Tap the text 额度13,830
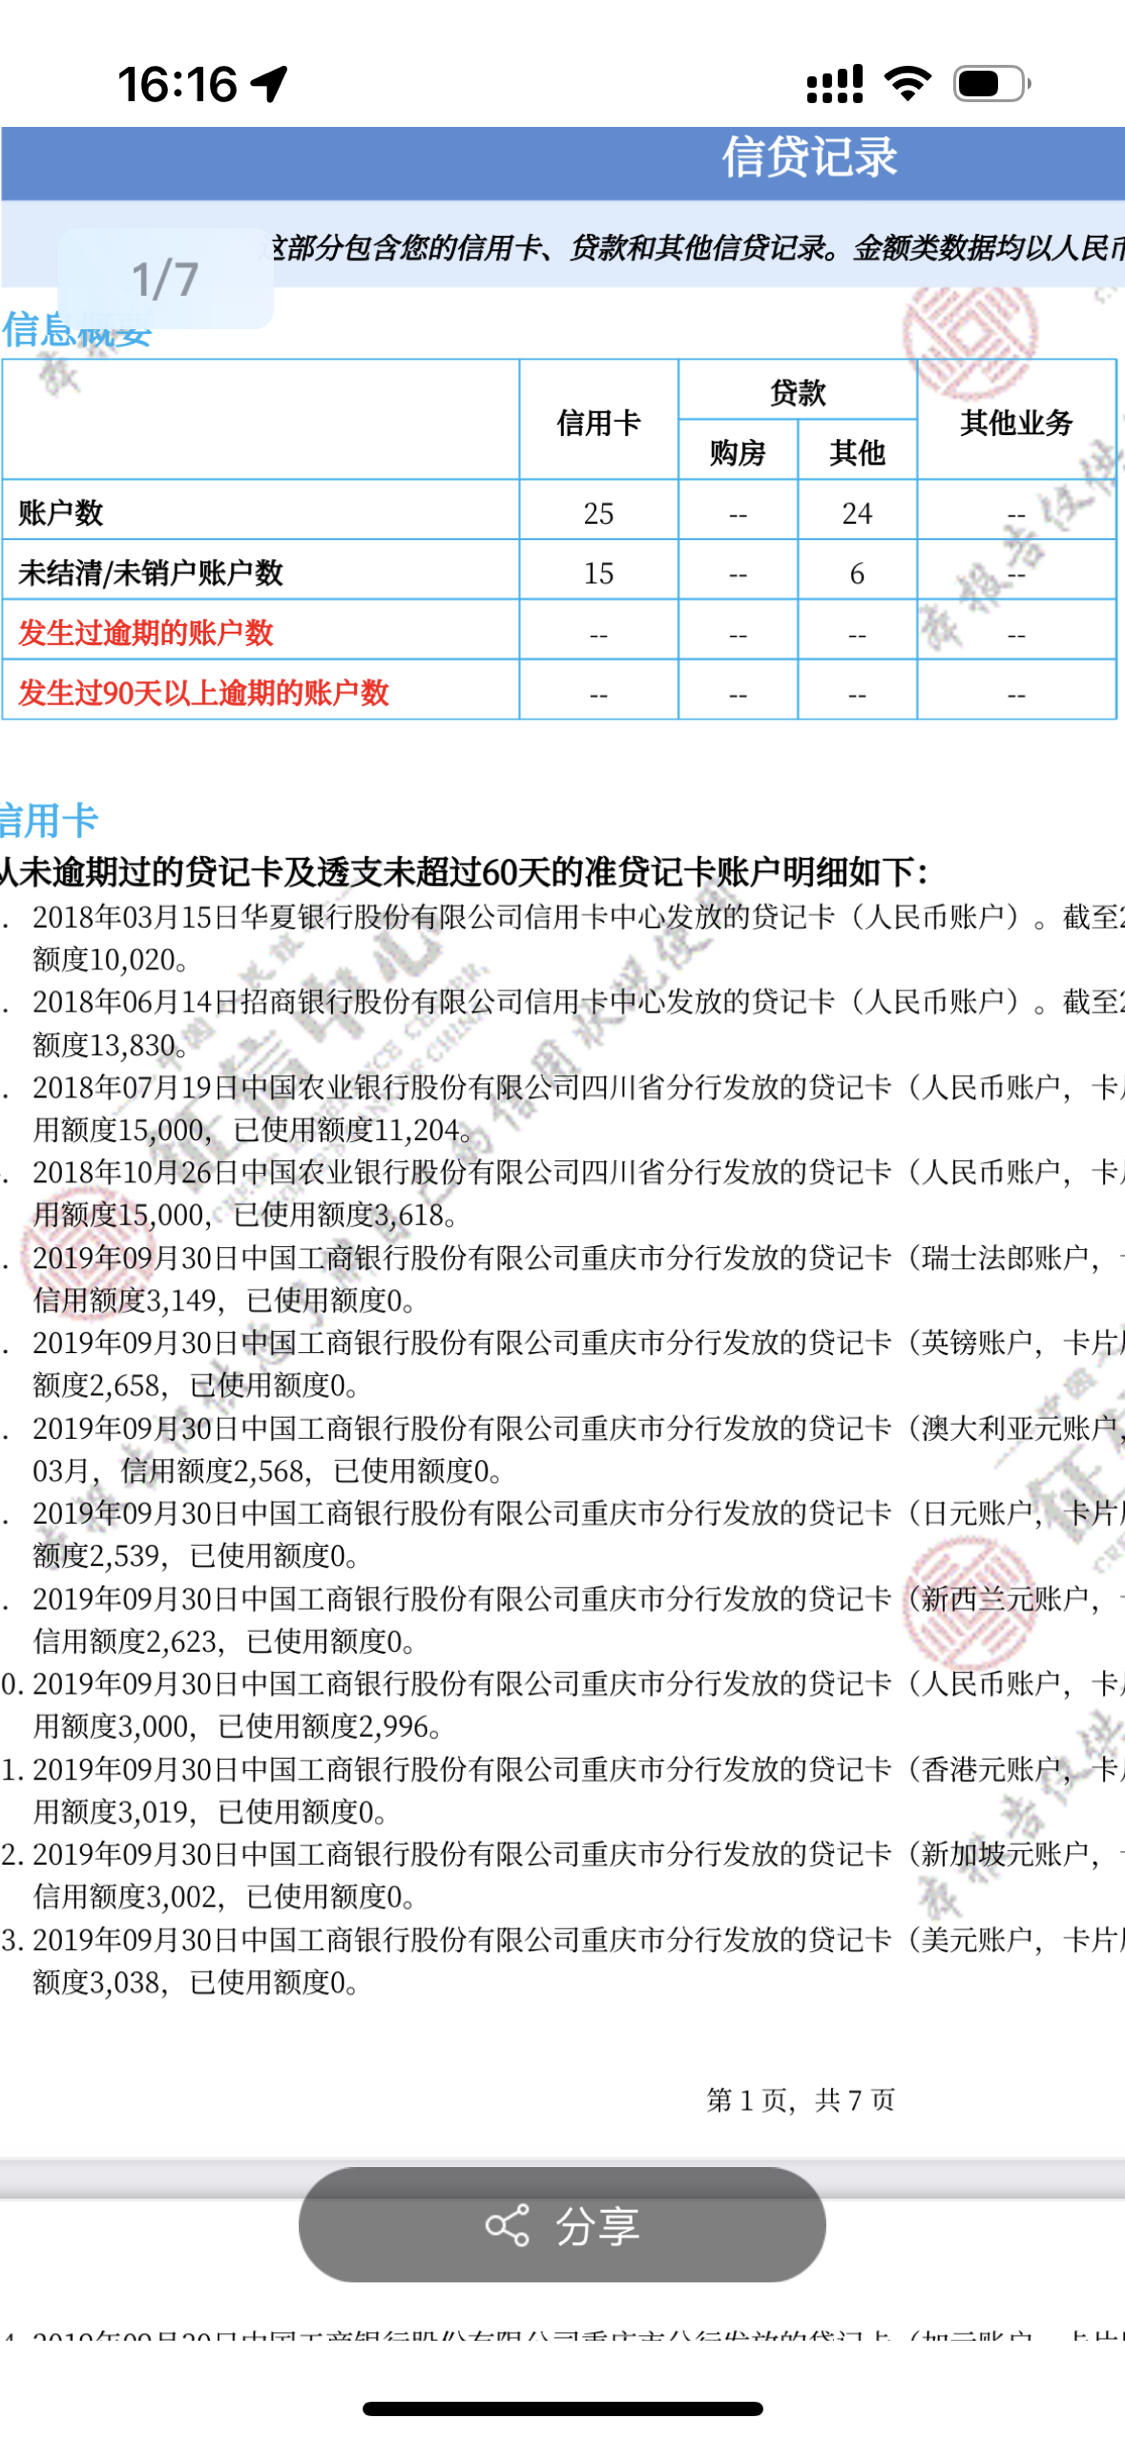Image resolution: width=1125 pixels, height=2439 pixels. (x=109, y=1045)
